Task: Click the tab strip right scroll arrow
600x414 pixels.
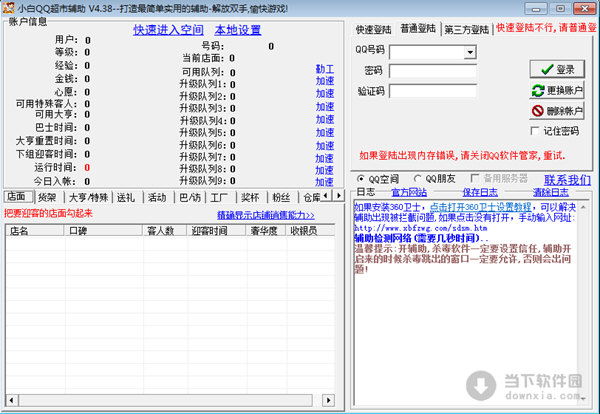Action: [x=338, y=196]
